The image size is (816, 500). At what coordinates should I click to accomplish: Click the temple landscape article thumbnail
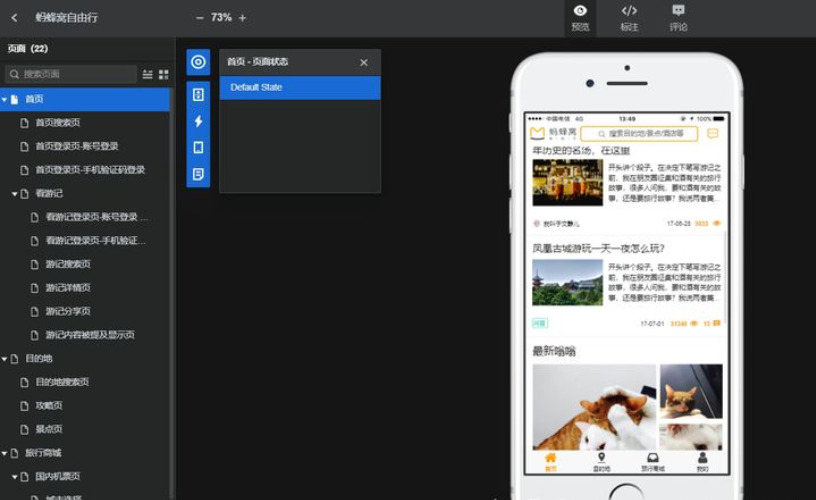[x=567, y=283]
